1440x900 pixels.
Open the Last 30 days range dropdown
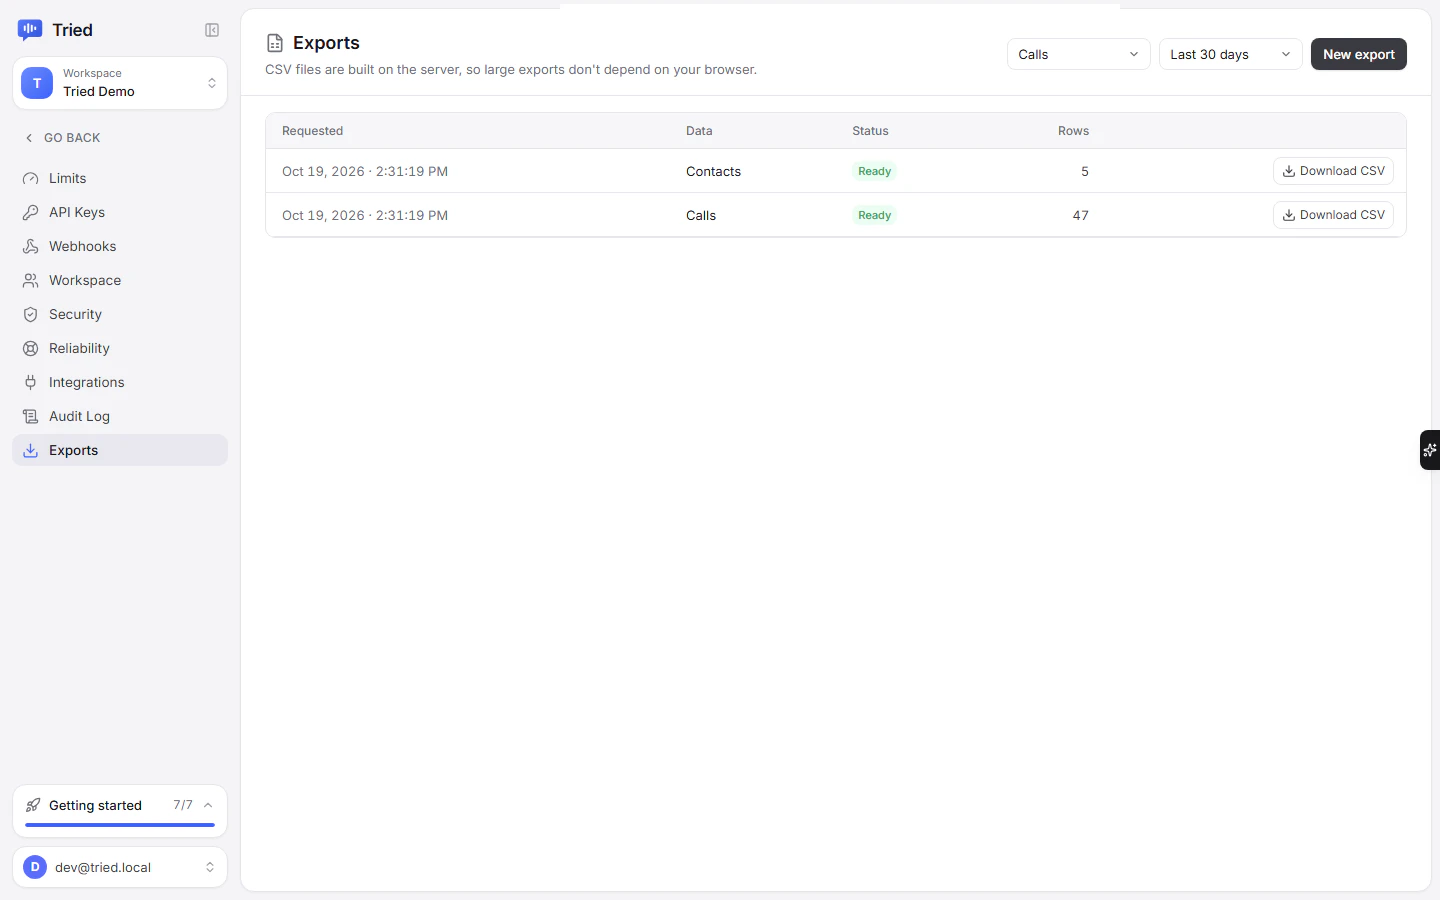point(1230,54)
